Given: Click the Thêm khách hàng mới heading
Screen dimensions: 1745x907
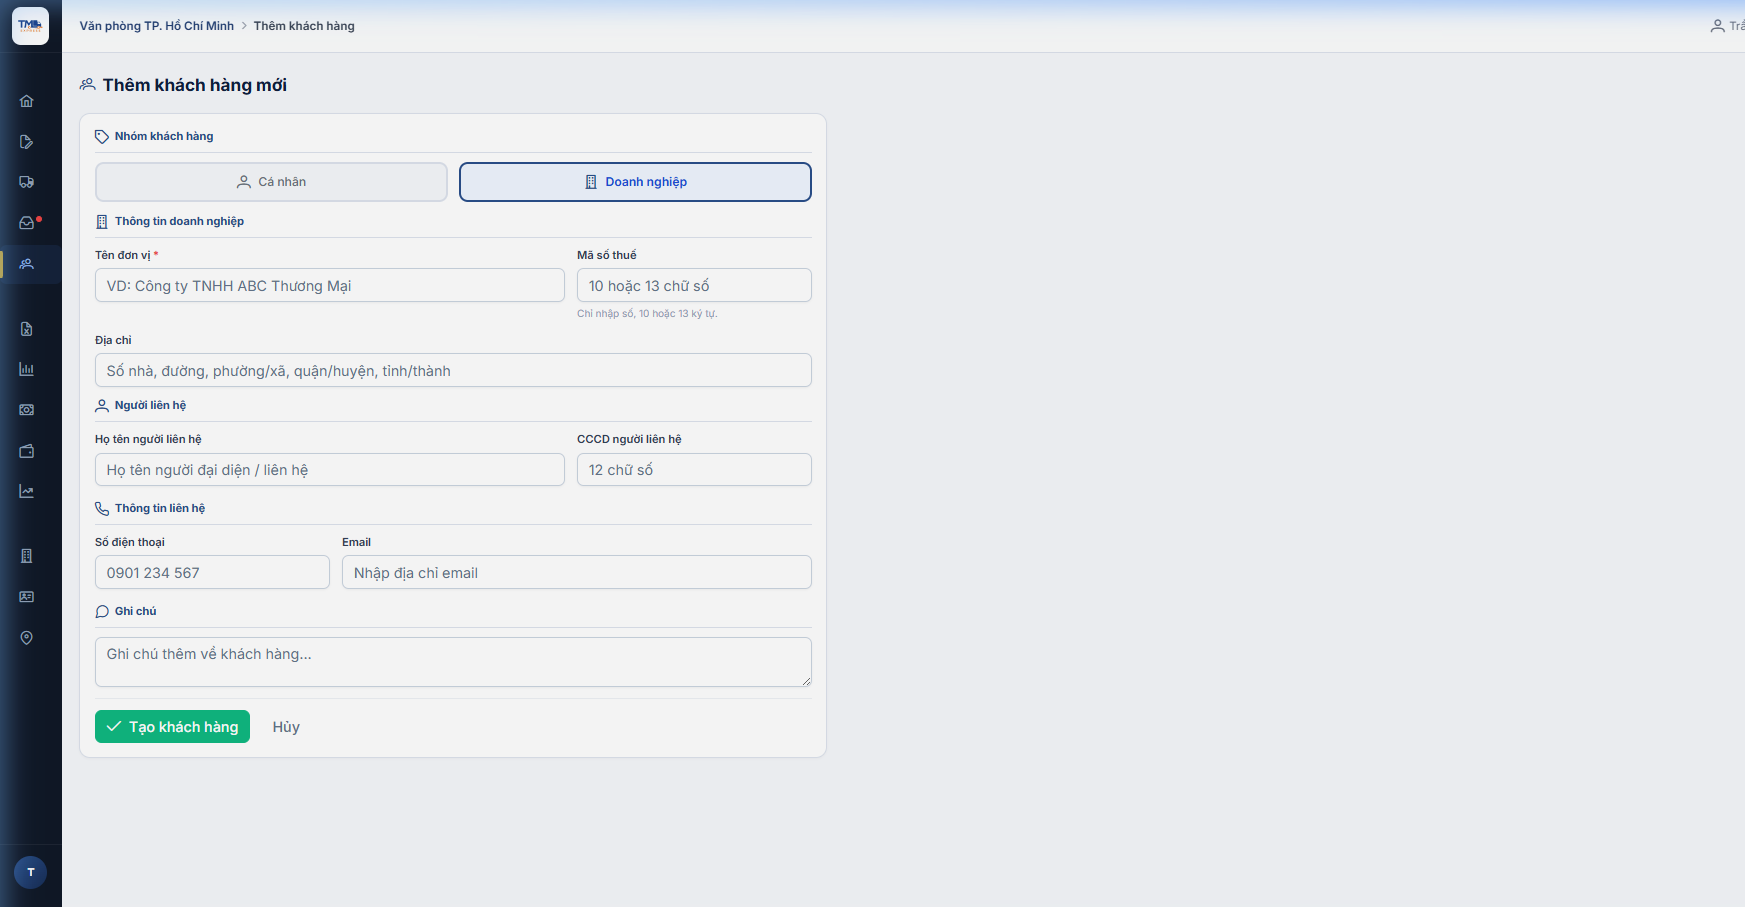Looking at the screenshot, I should click(194, 85).
